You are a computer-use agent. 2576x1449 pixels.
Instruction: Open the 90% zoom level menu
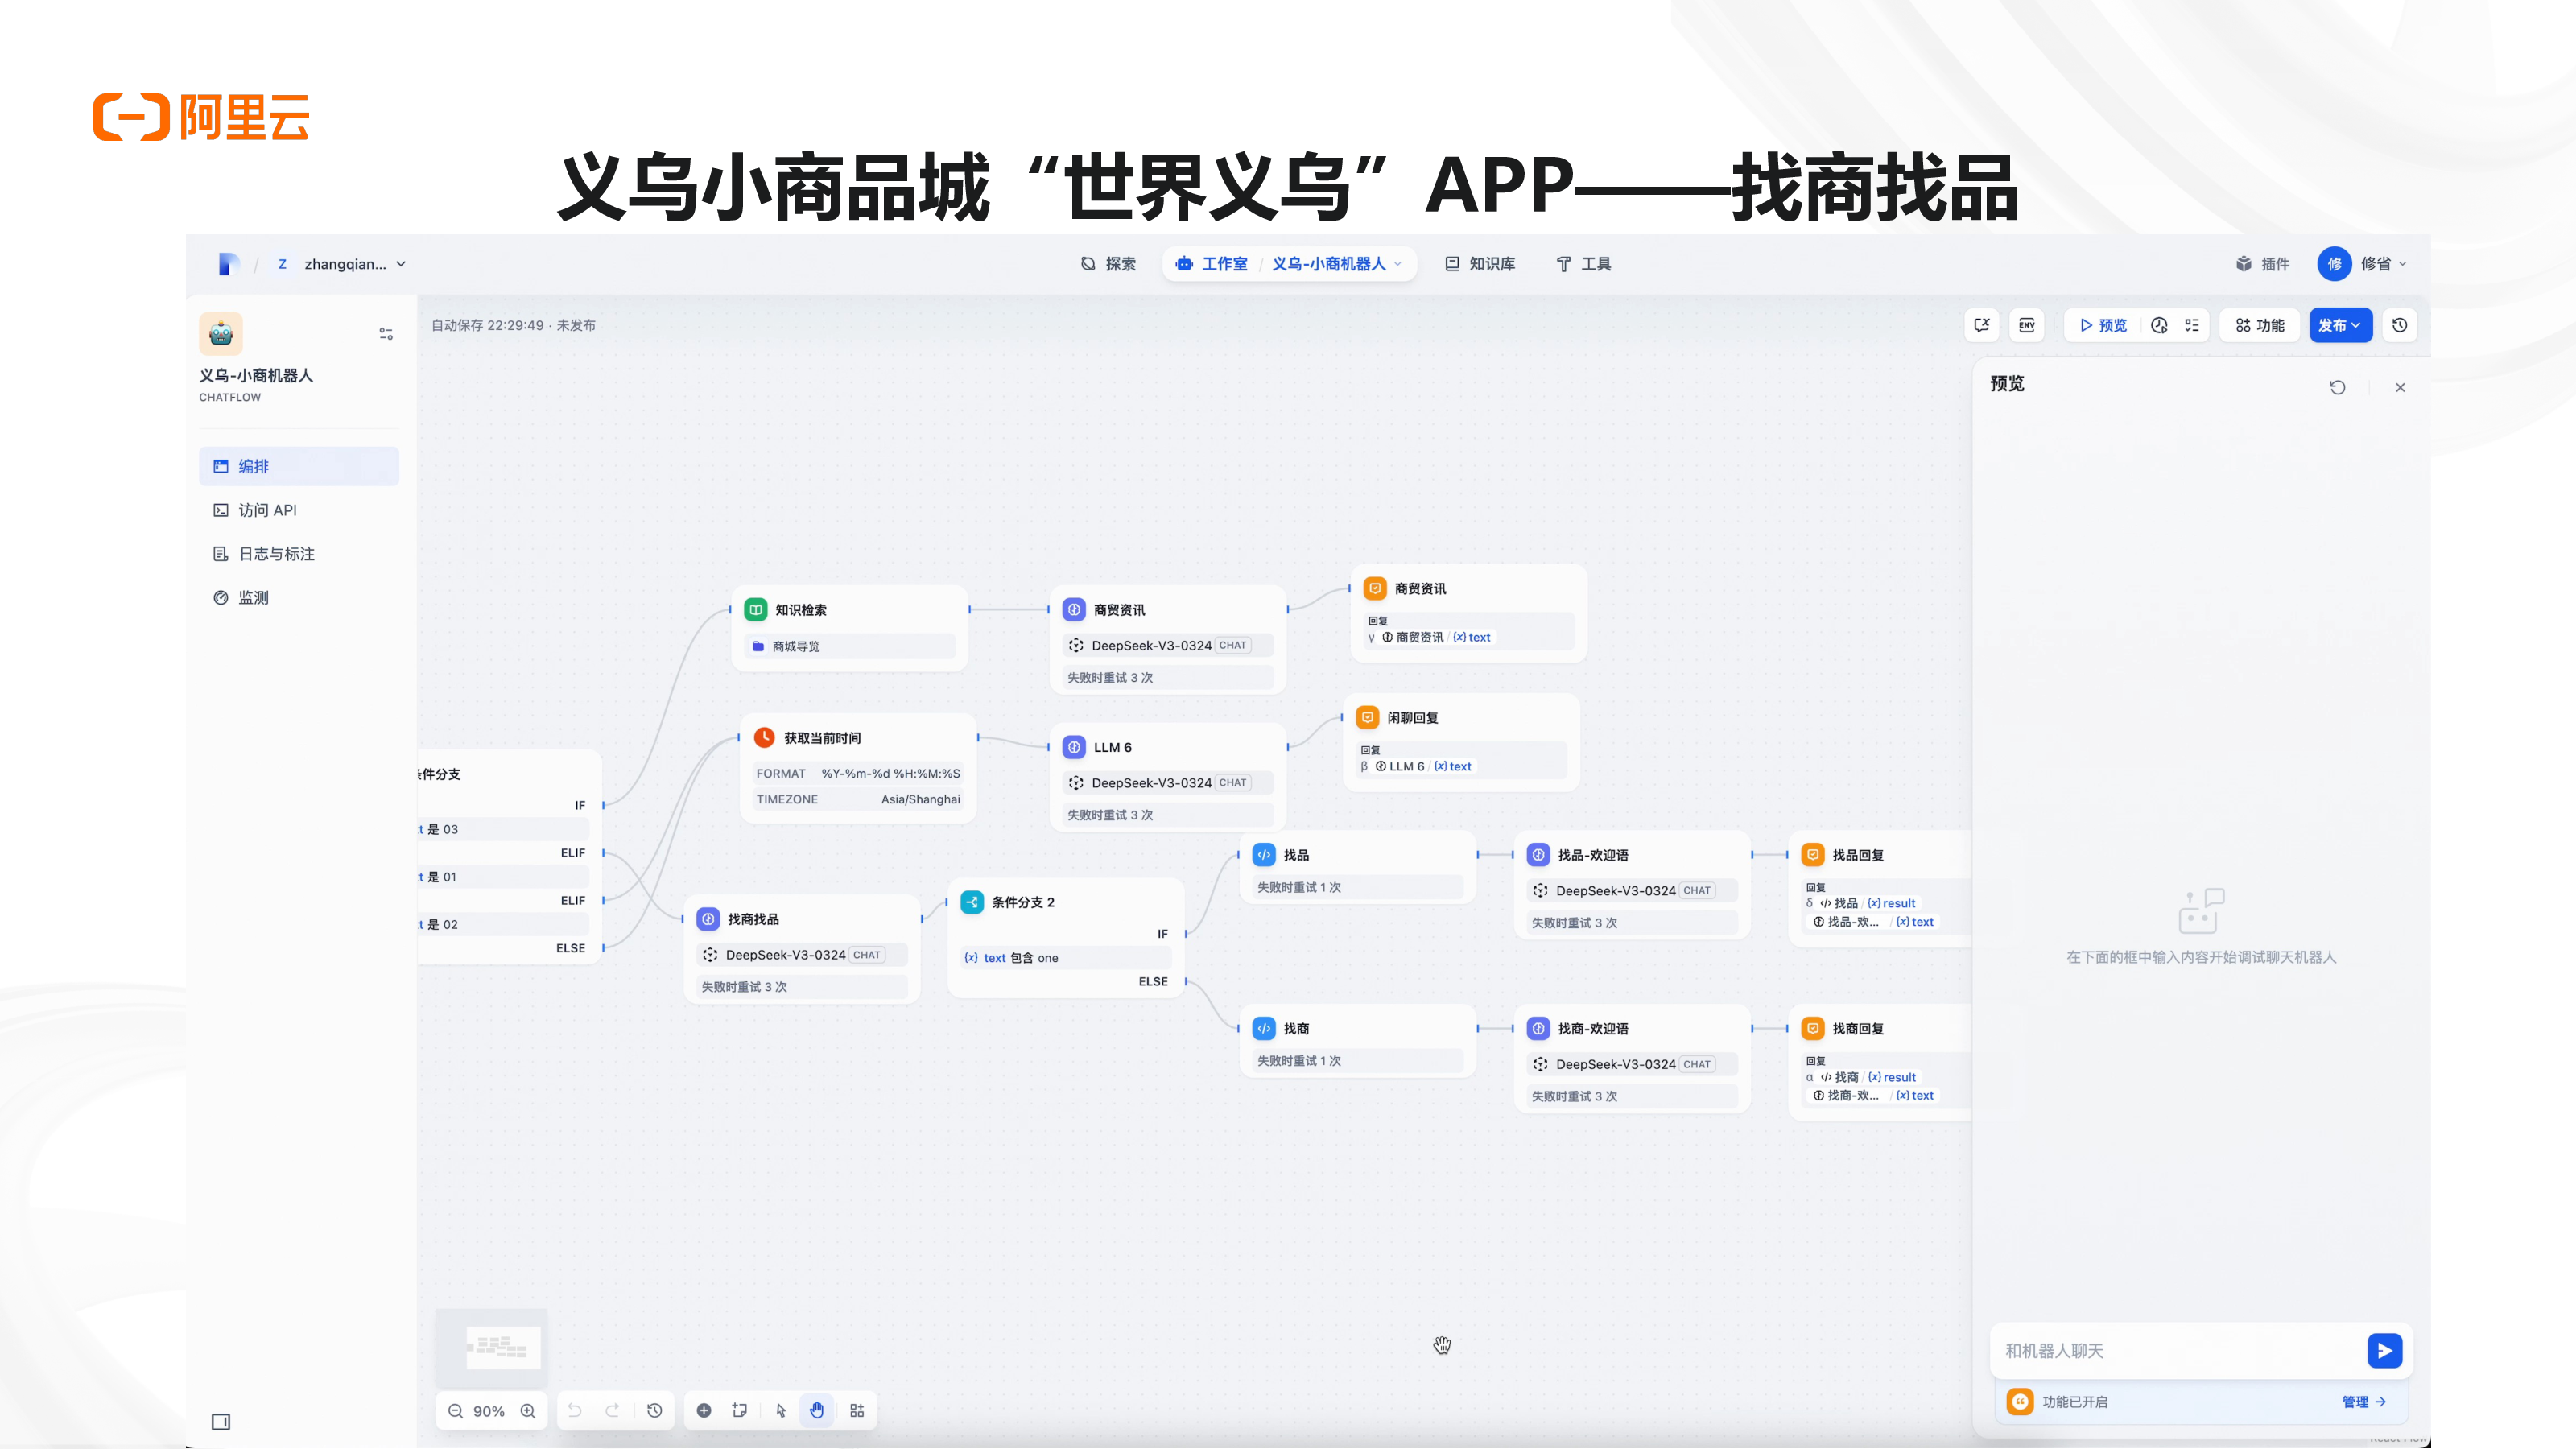click(489, 1411)
